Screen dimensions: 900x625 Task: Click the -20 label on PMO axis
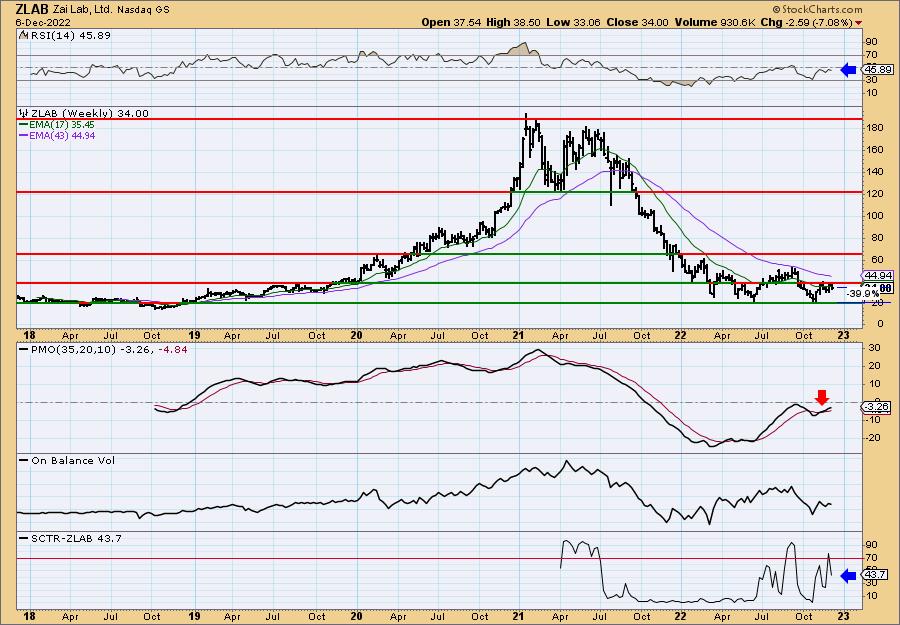click(874, 437)
